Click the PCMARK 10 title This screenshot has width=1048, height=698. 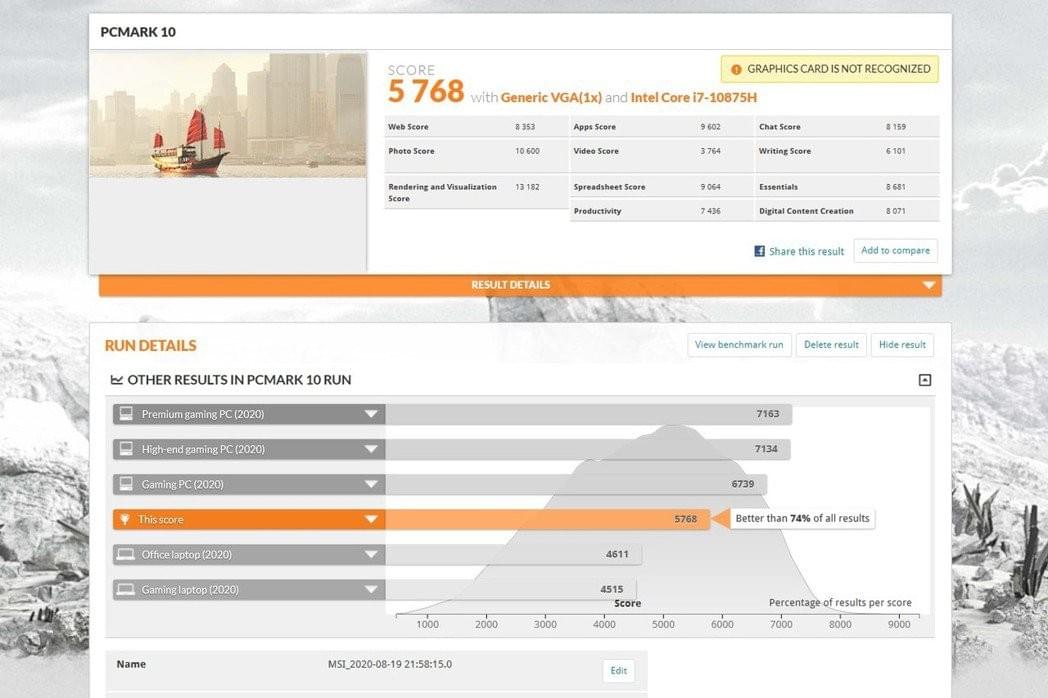138,32
